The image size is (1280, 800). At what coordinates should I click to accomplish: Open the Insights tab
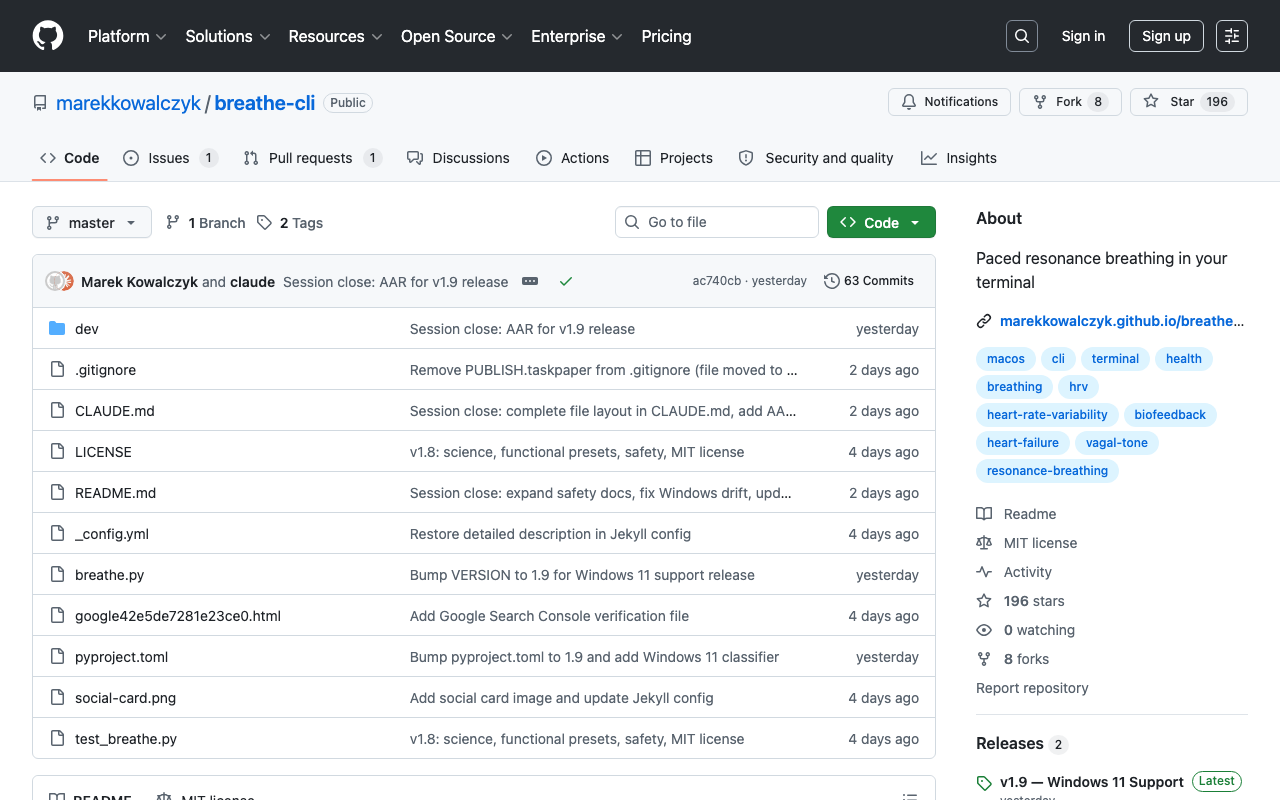click(959, 158)
